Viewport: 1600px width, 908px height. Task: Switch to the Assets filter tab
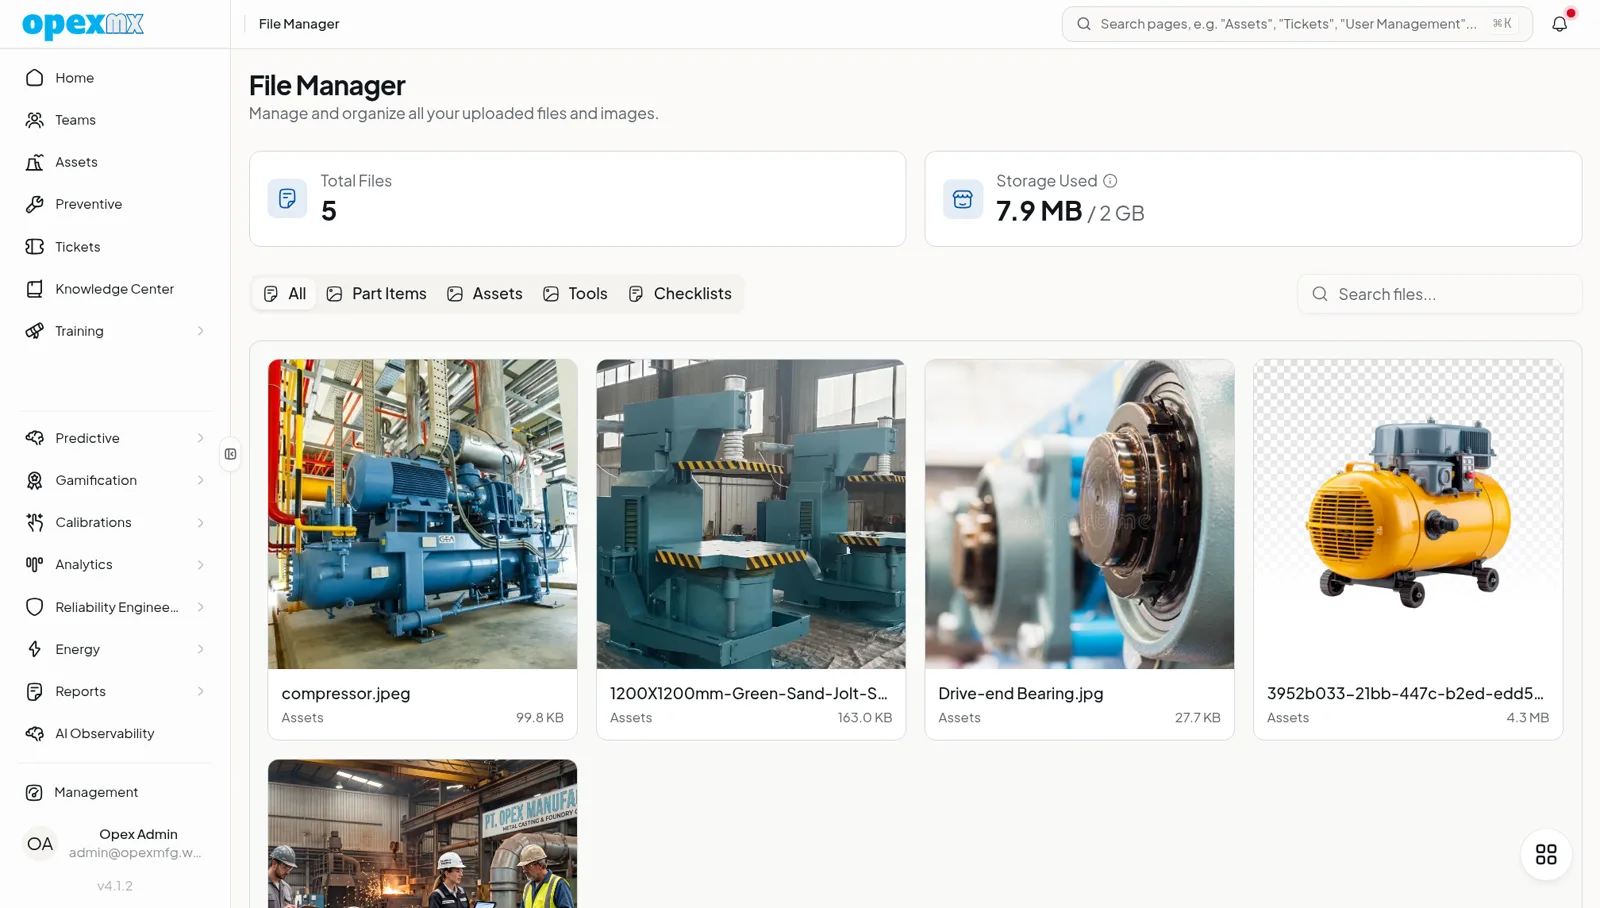(x=485, y=294)
